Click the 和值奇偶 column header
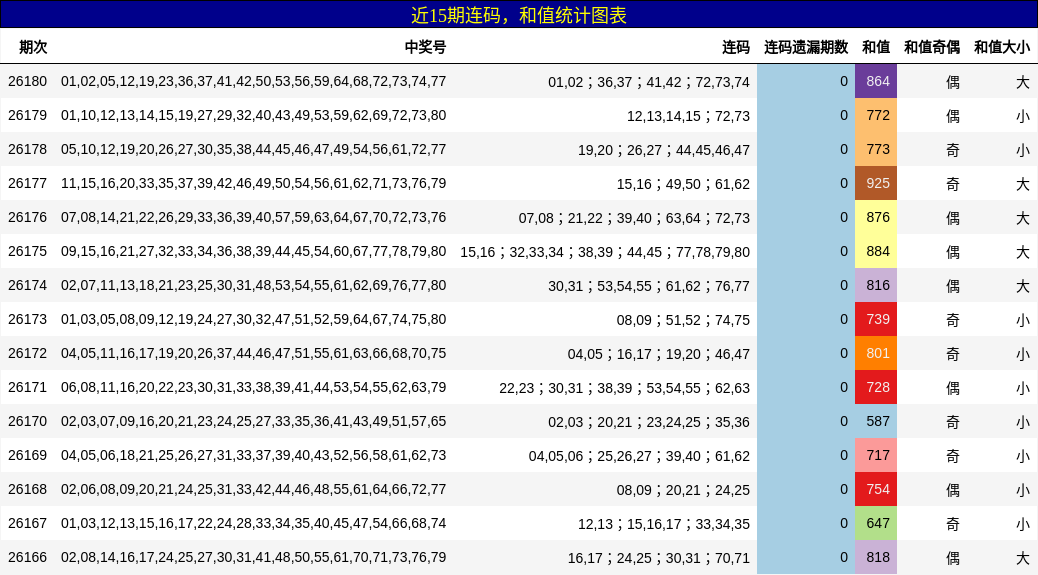Image resolution: width=1038 pixels, height=575 pixels. click(x=931, y=47)
